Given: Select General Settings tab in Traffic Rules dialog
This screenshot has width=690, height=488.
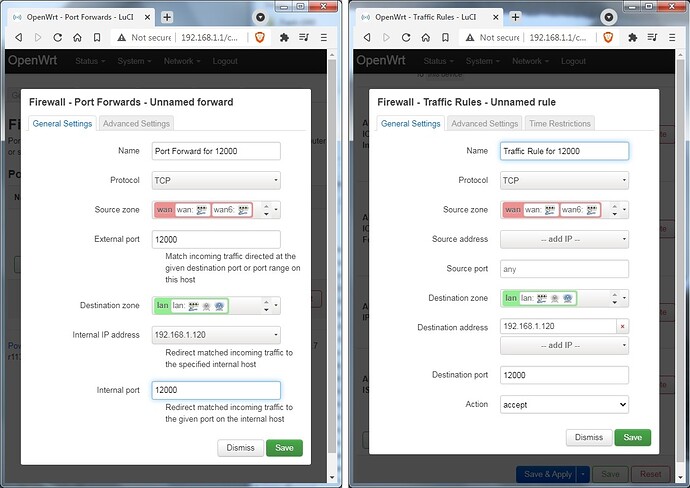Looking at the screenshot, I should (x=411, y=124).
